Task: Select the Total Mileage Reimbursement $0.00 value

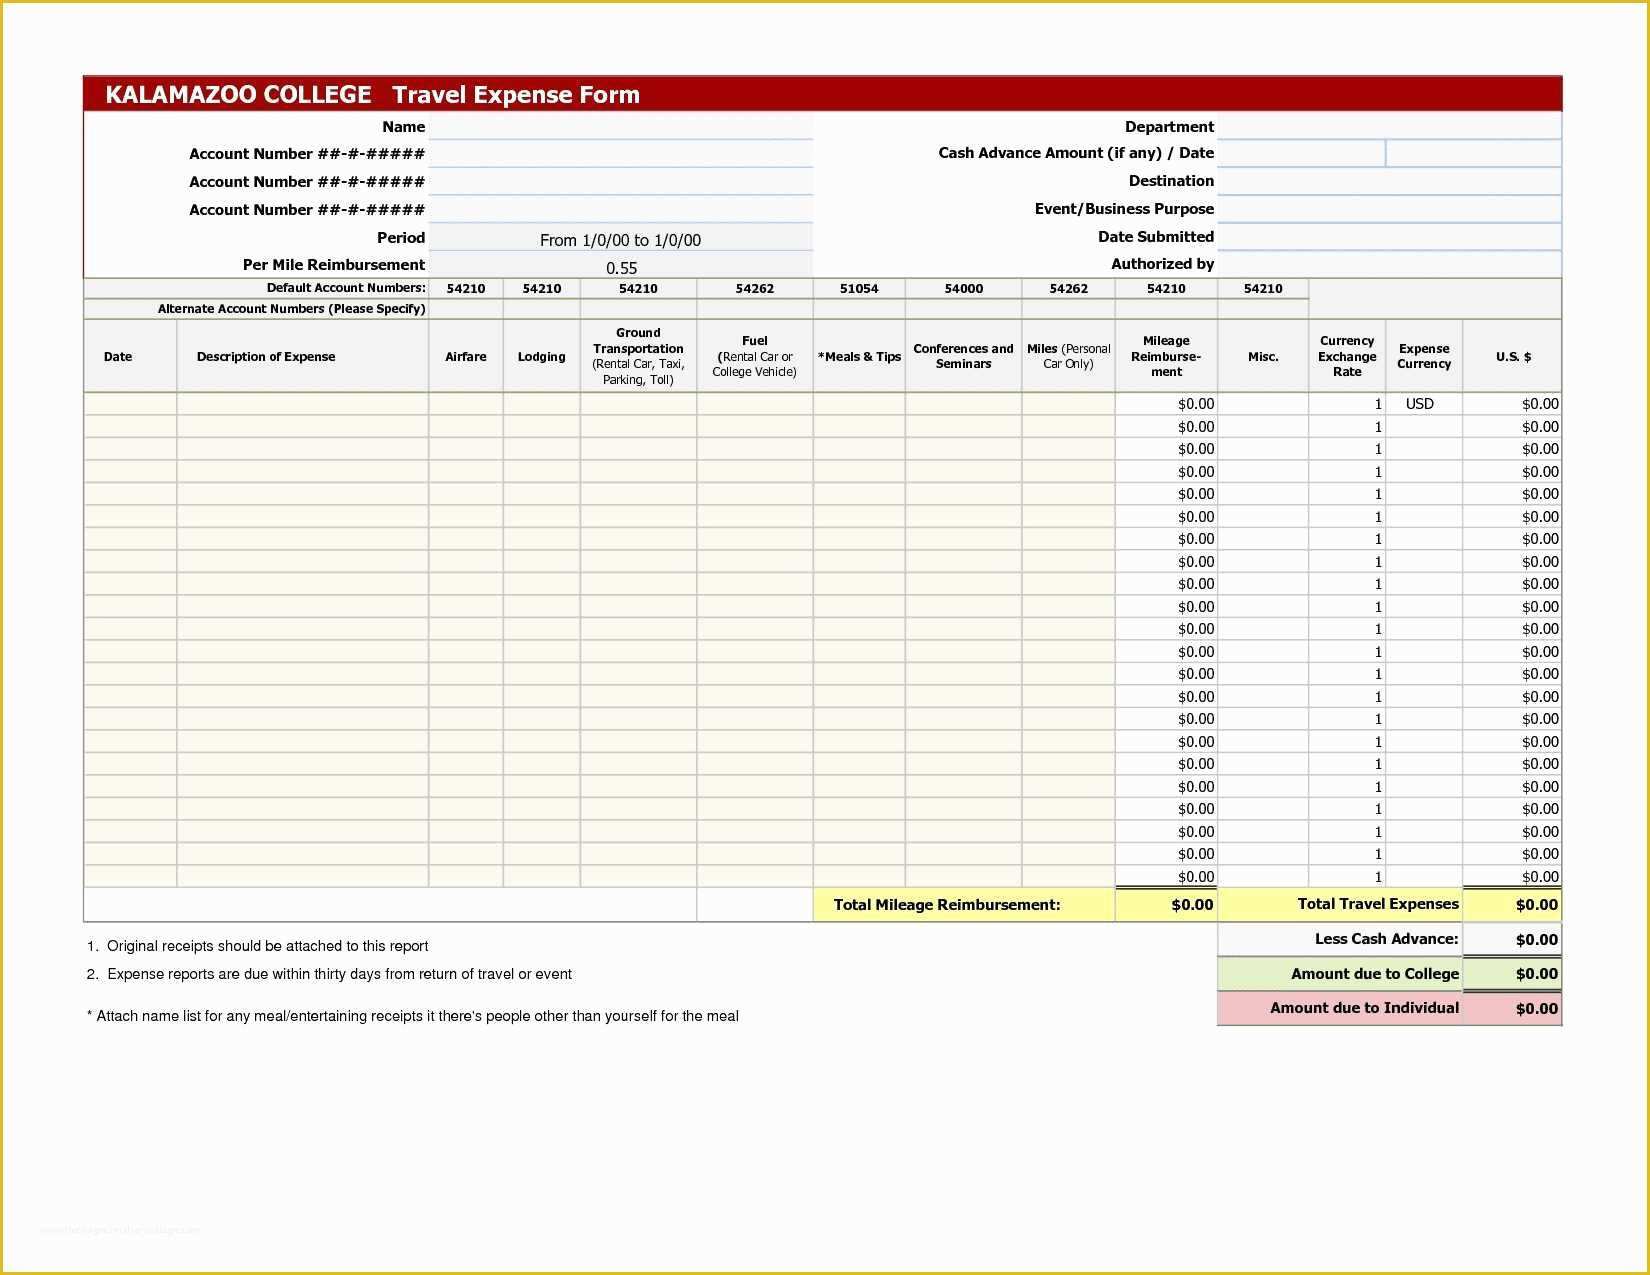Action: pyautogui.click(x=1166, y=905)
